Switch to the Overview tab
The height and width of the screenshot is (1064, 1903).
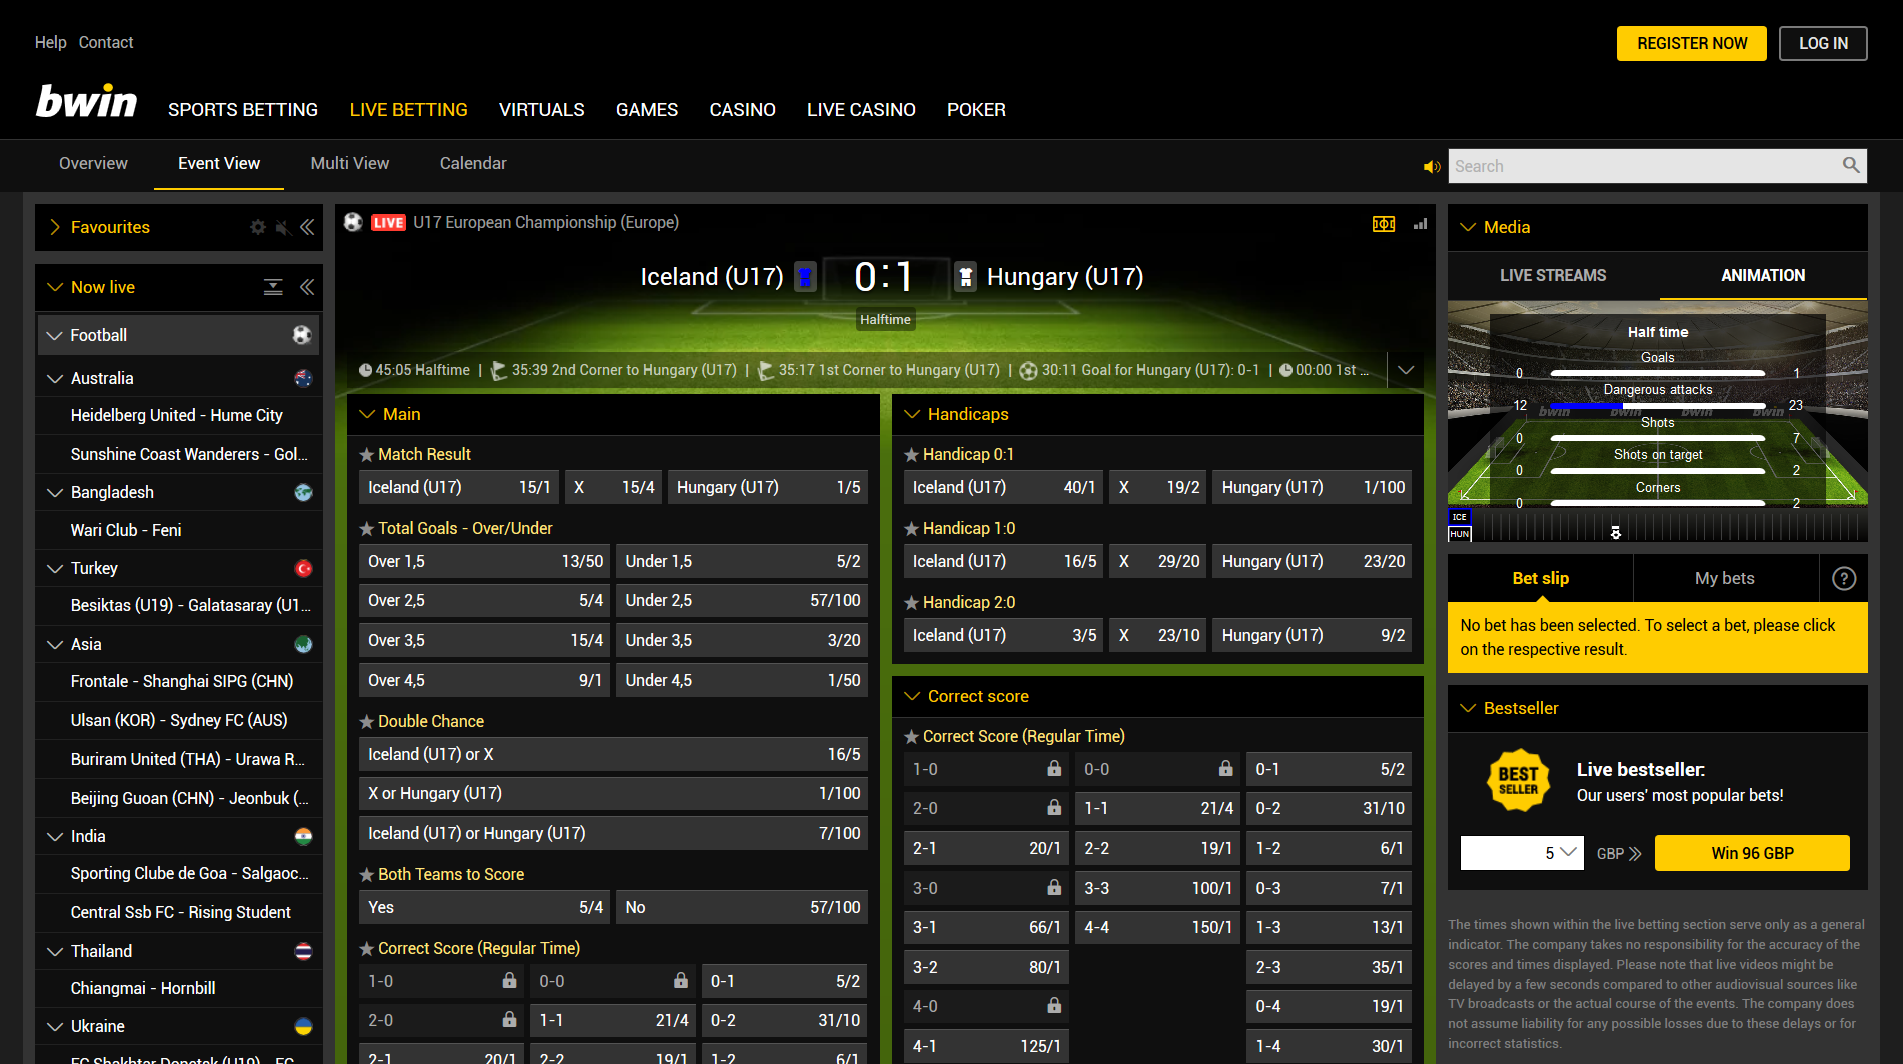93,163
